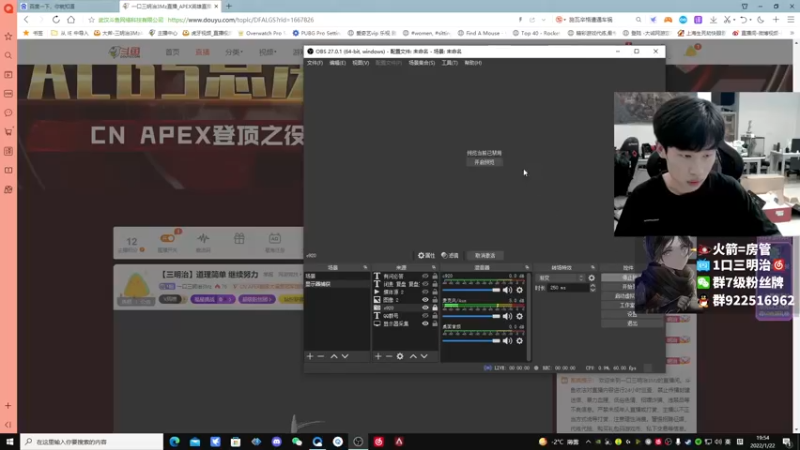Remove the selected source with the minus icon
Viewport: 800px width, 450px height.
[x=389, y=356]
